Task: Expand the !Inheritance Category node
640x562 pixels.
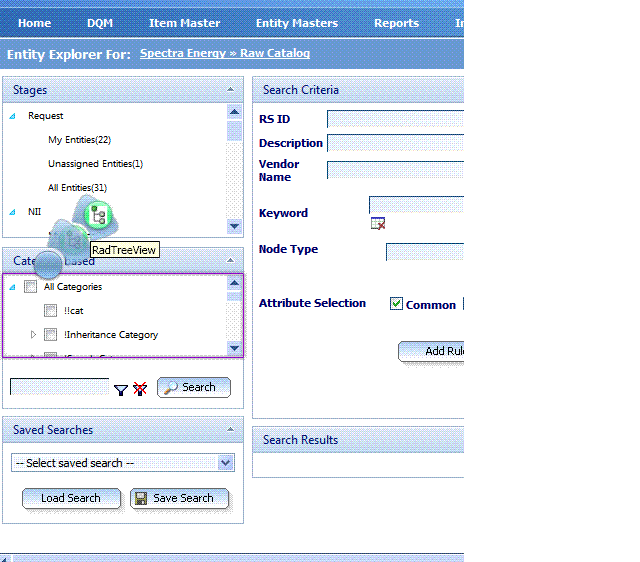Action: (x=33, y=335)
